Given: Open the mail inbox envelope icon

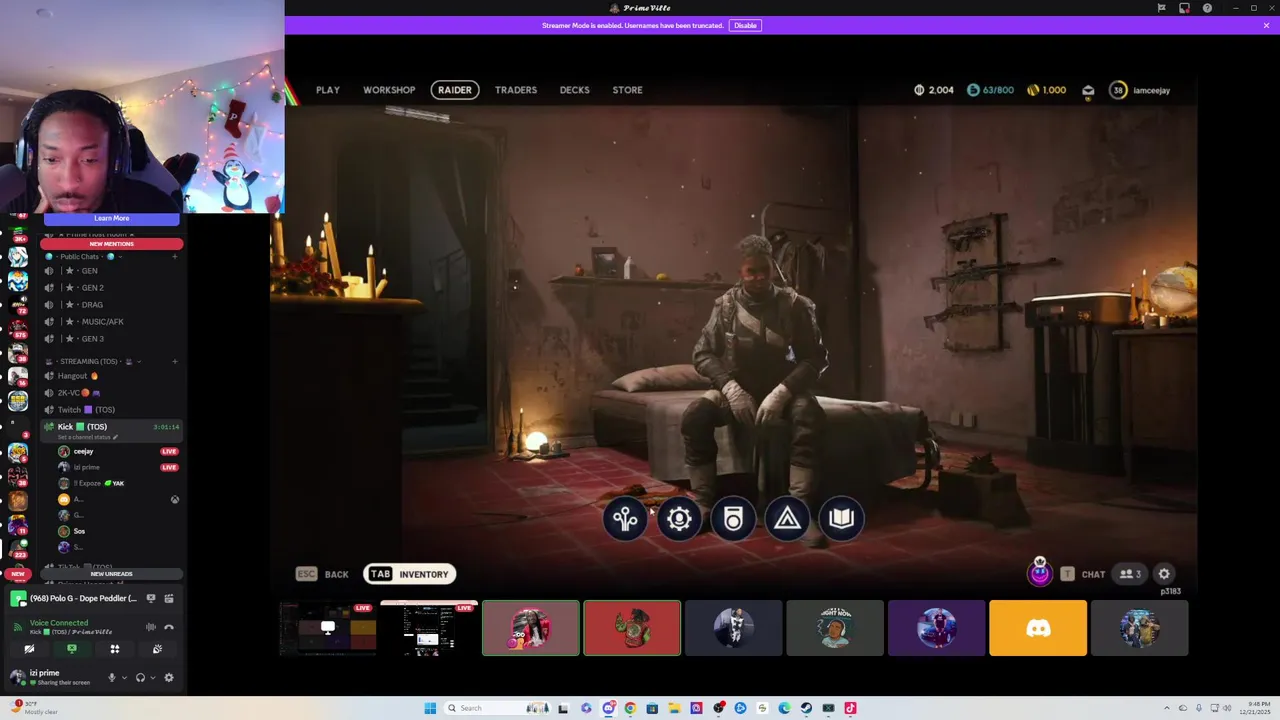Looking at the screenshot, I should (1088, 90).
